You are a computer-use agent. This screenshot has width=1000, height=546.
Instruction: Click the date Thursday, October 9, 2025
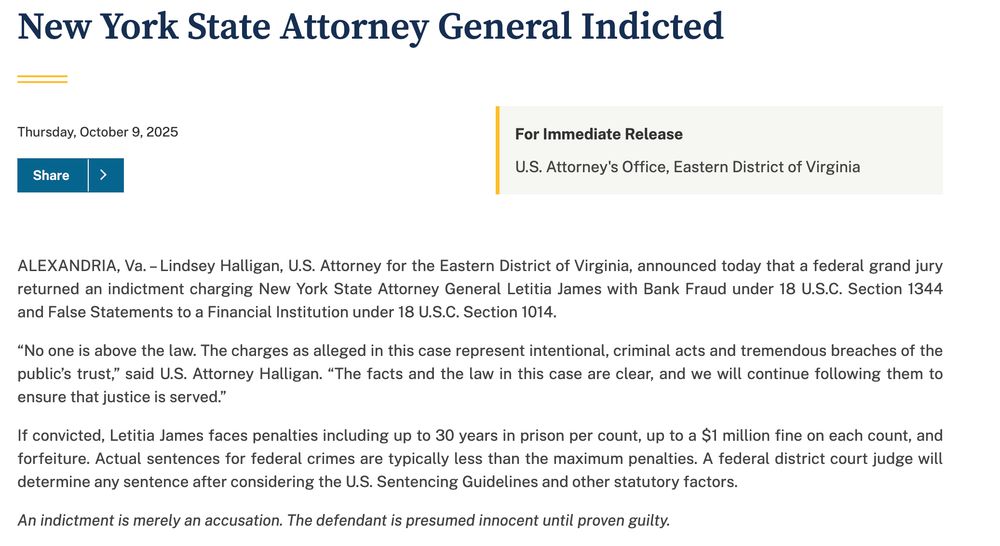click(98, 132)
